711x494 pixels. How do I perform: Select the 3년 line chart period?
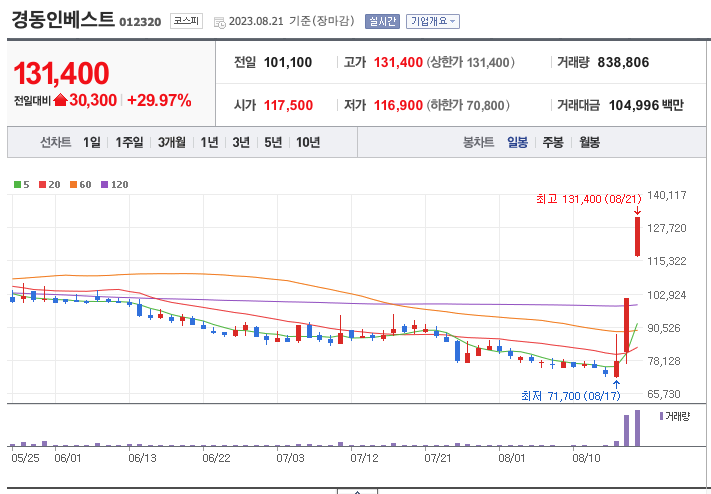pyautogui.click(x=241, y=142)
